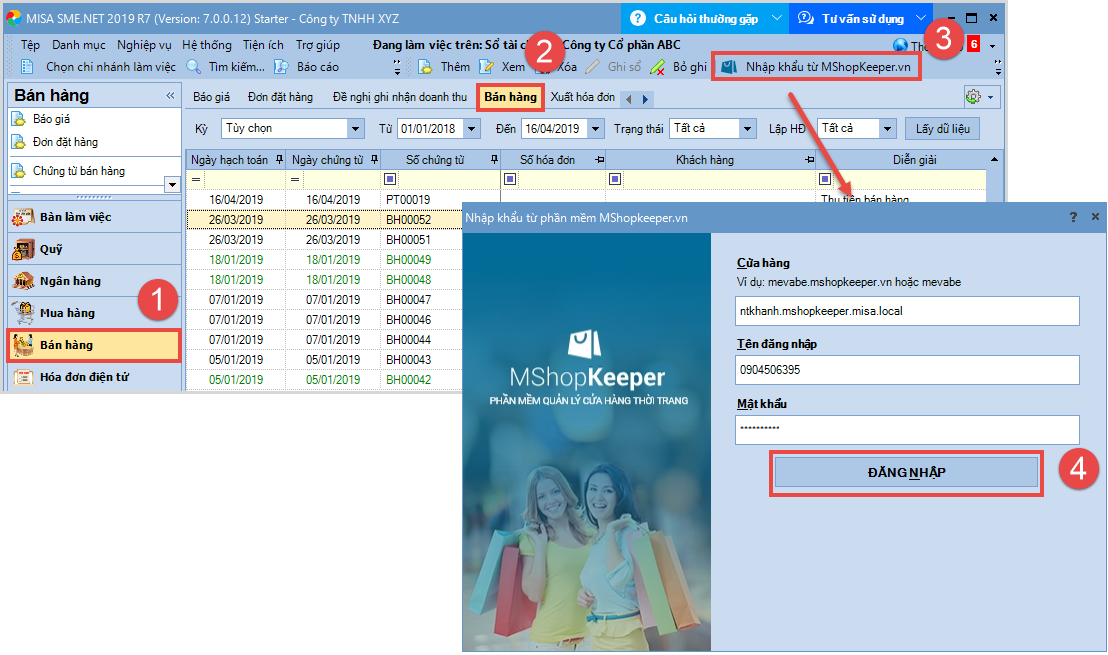Open the grid settings gear dropdown arrow
This screenshot has width=1108, height=655.
pyautogui.click(x=990, y=98)
